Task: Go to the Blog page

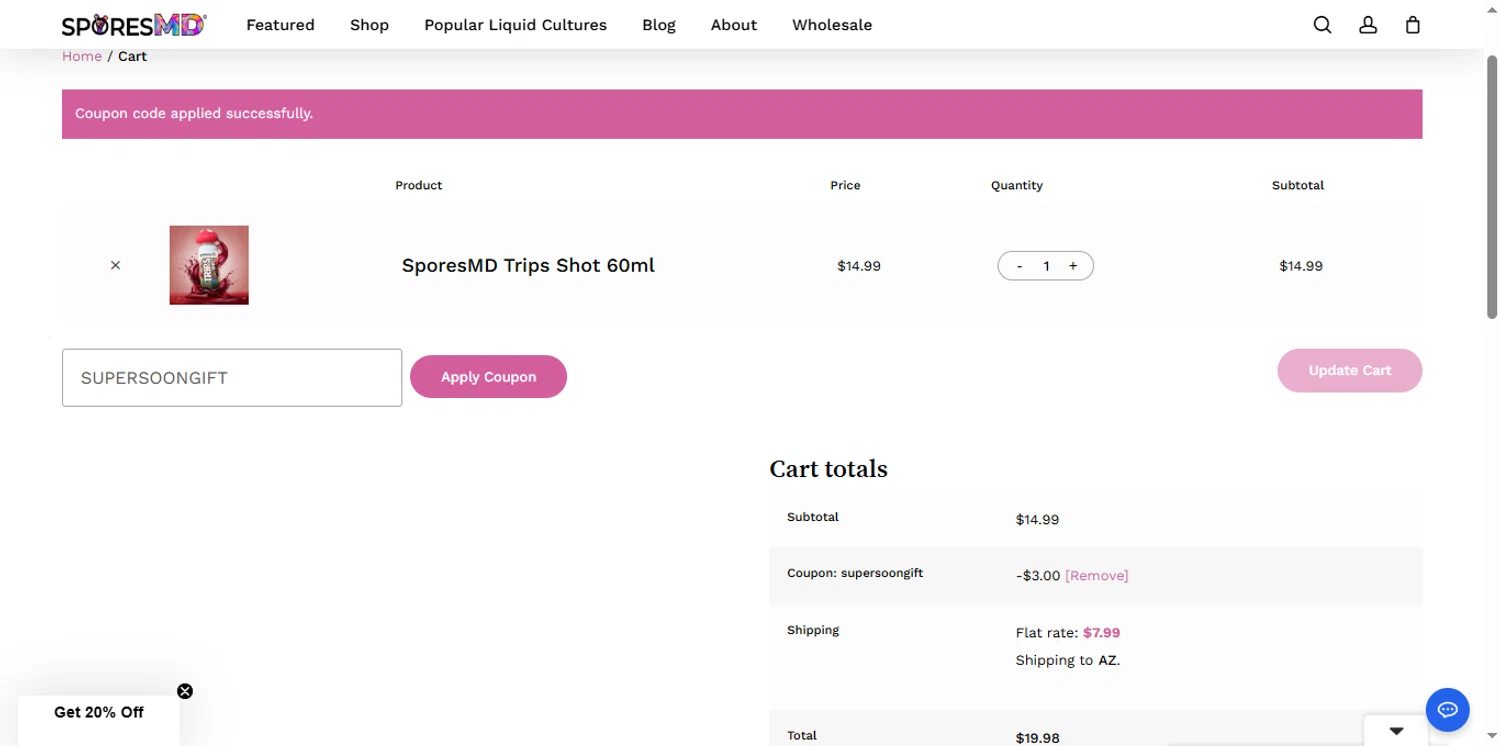Action: pos(659,25)
